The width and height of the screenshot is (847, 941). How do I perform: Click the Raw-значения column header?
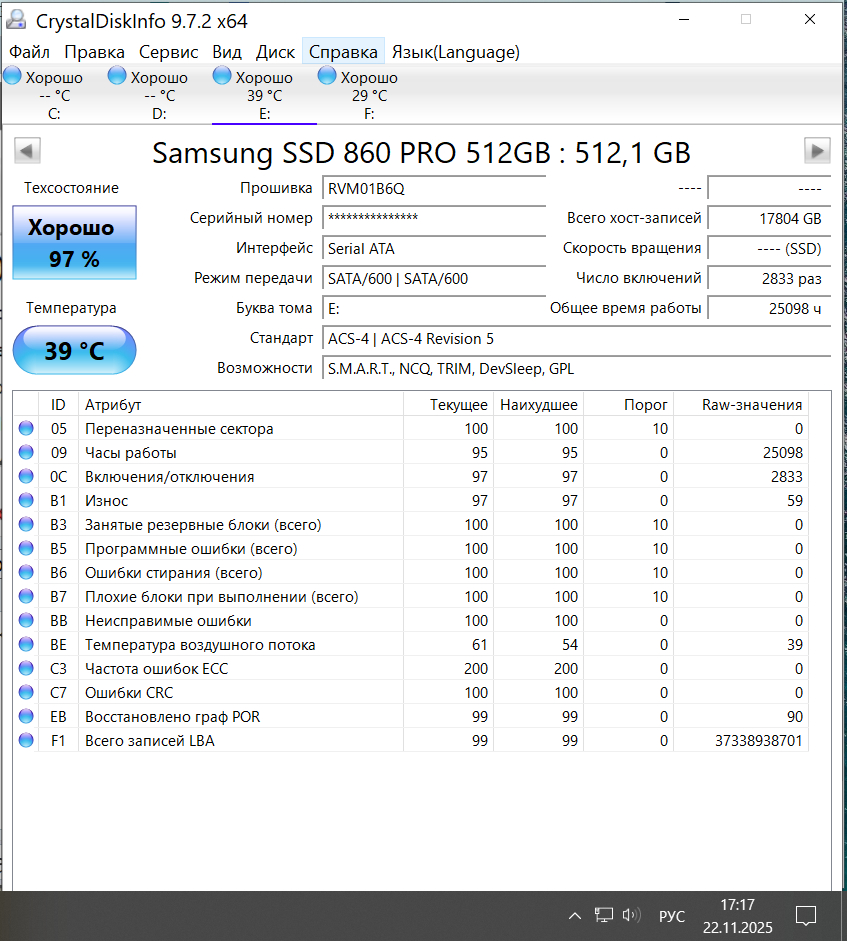[741, 404]
